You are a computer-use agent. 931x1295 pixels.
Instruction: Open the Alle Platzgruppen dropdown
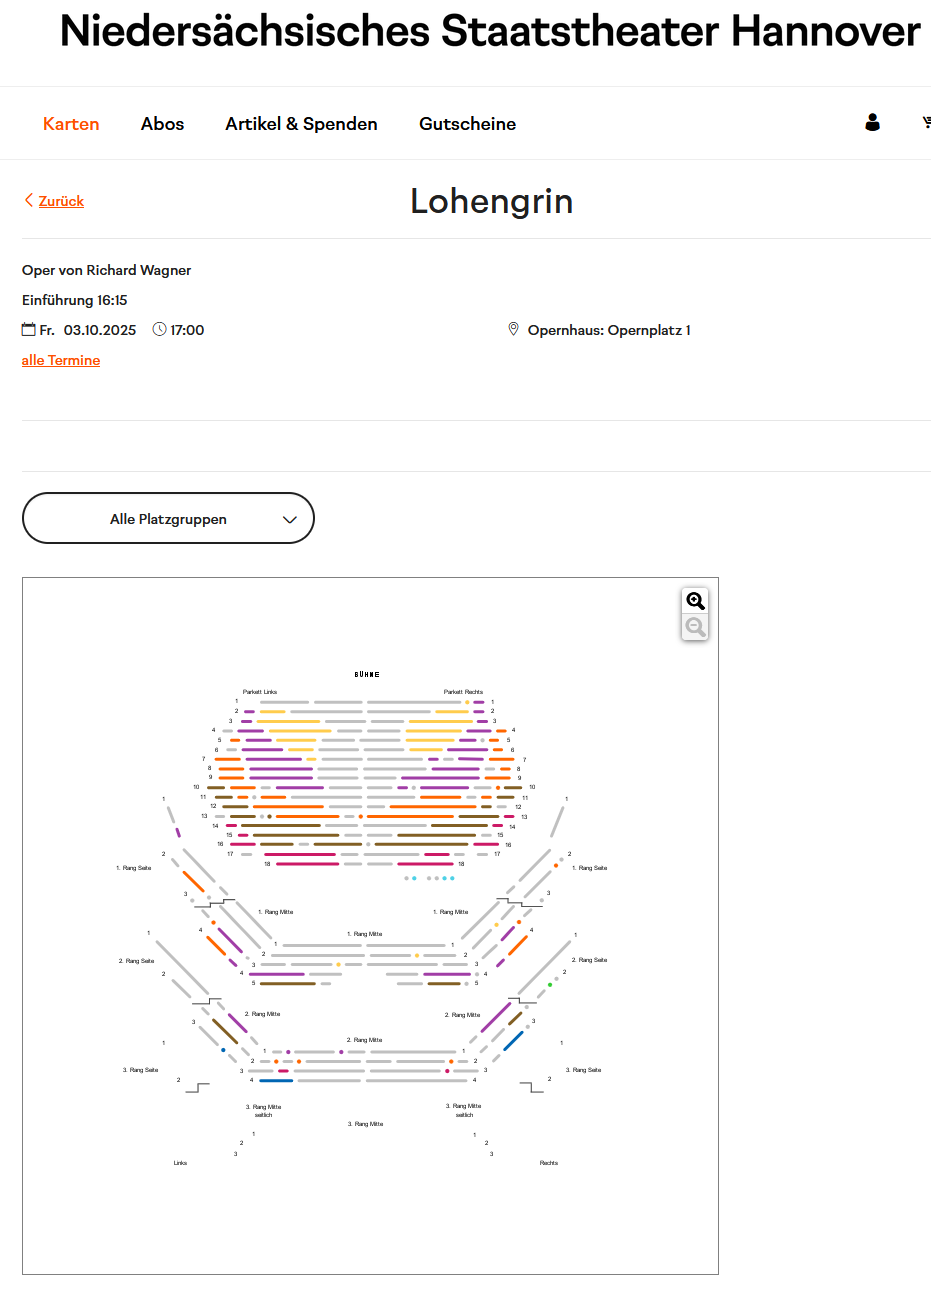coord(168,518)
